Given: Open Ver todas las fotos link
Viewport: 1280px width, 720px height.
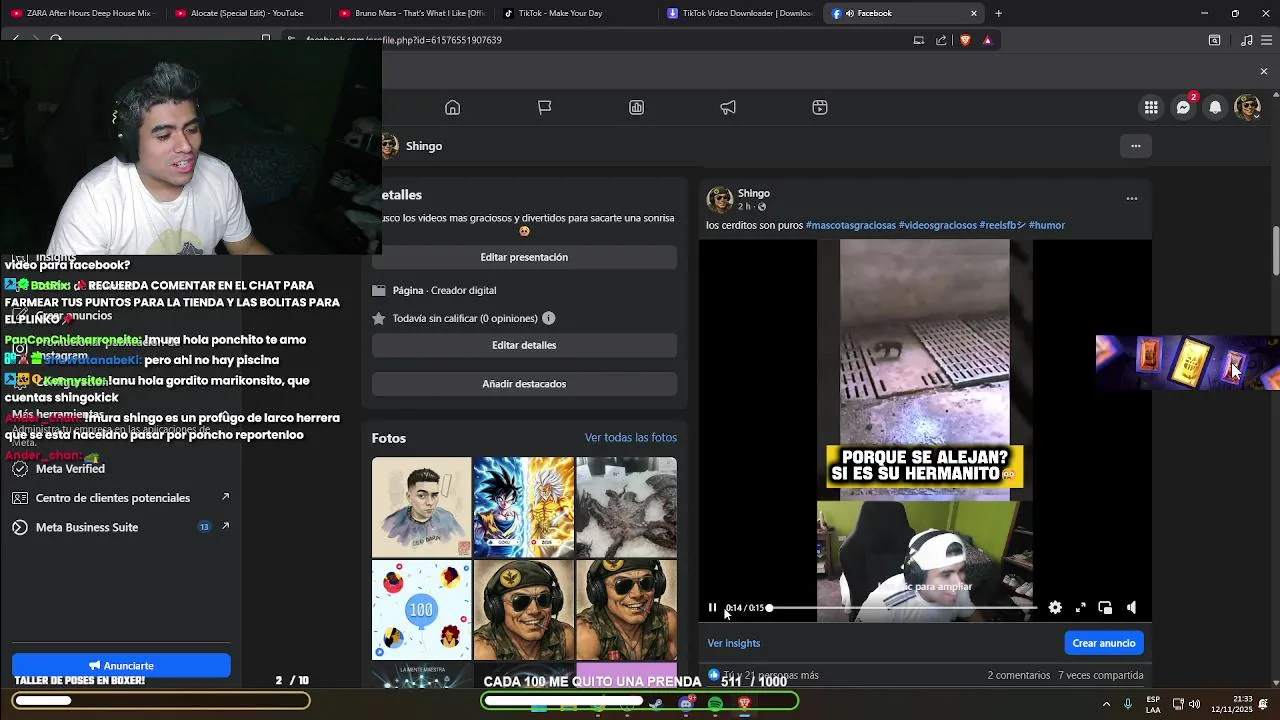Looking at the screenshot, I should click(x=631, y=438).
